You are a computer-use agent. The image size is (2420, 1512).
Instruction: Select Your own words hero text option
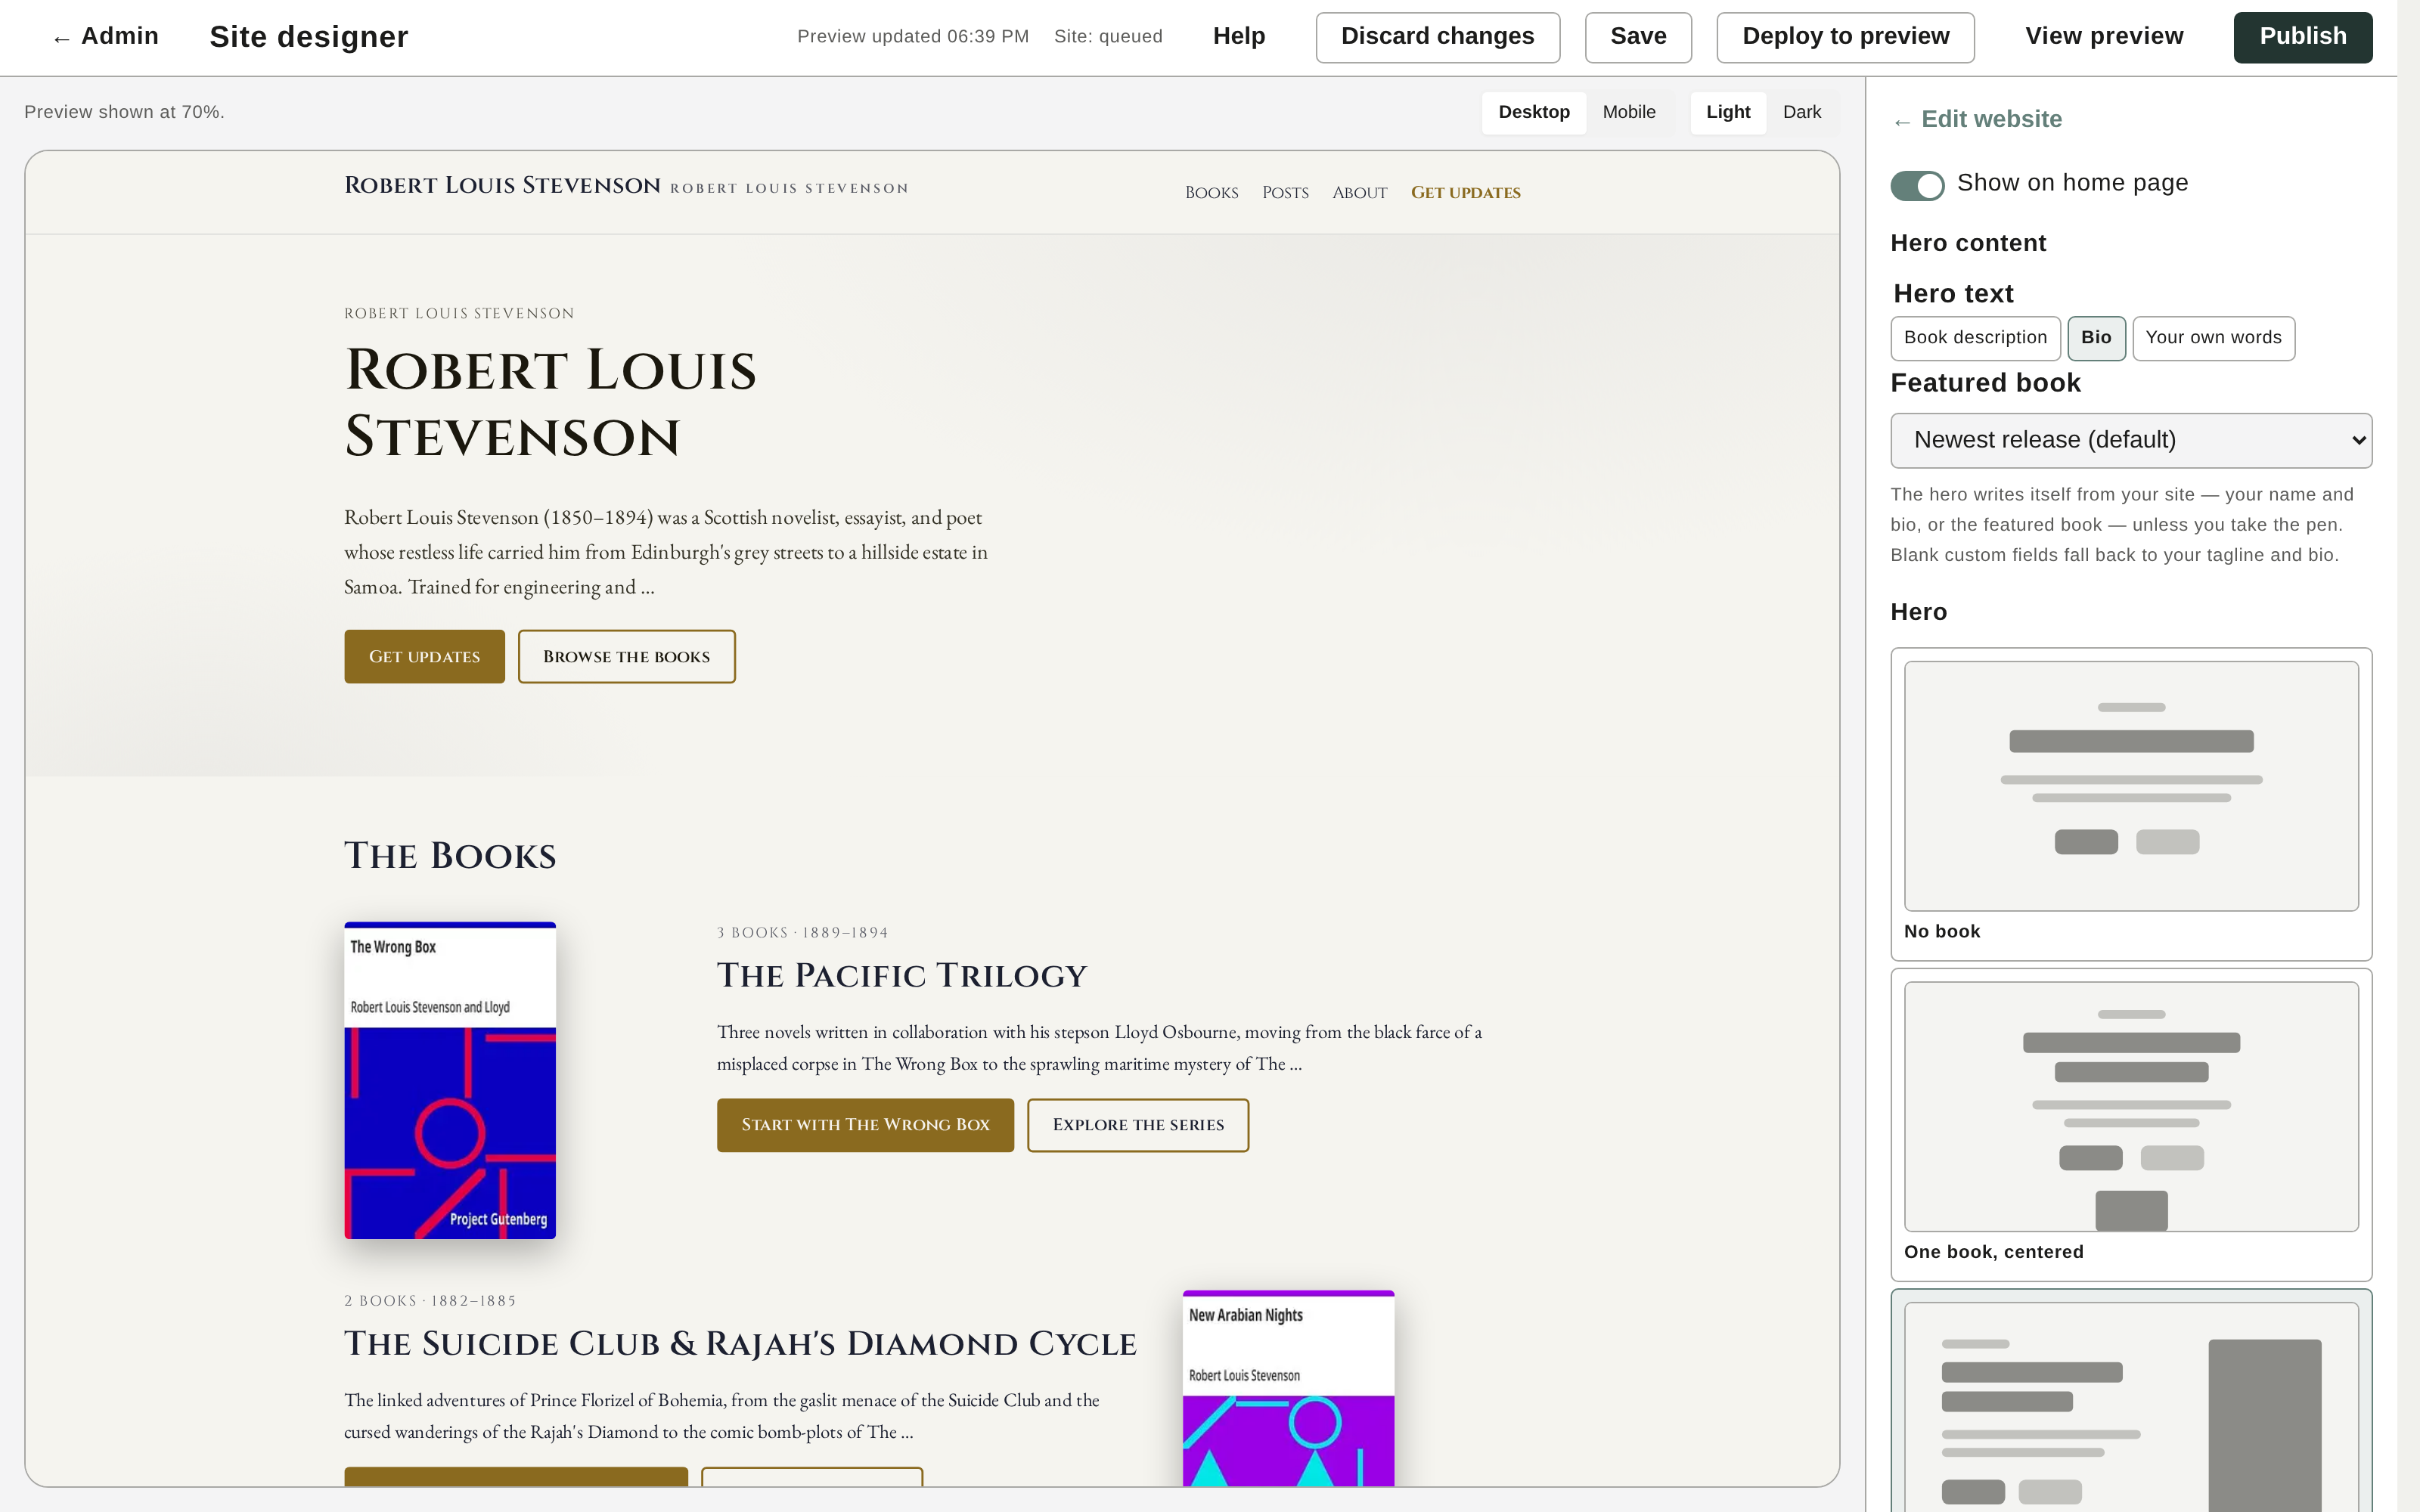[x=2213, y=338]
